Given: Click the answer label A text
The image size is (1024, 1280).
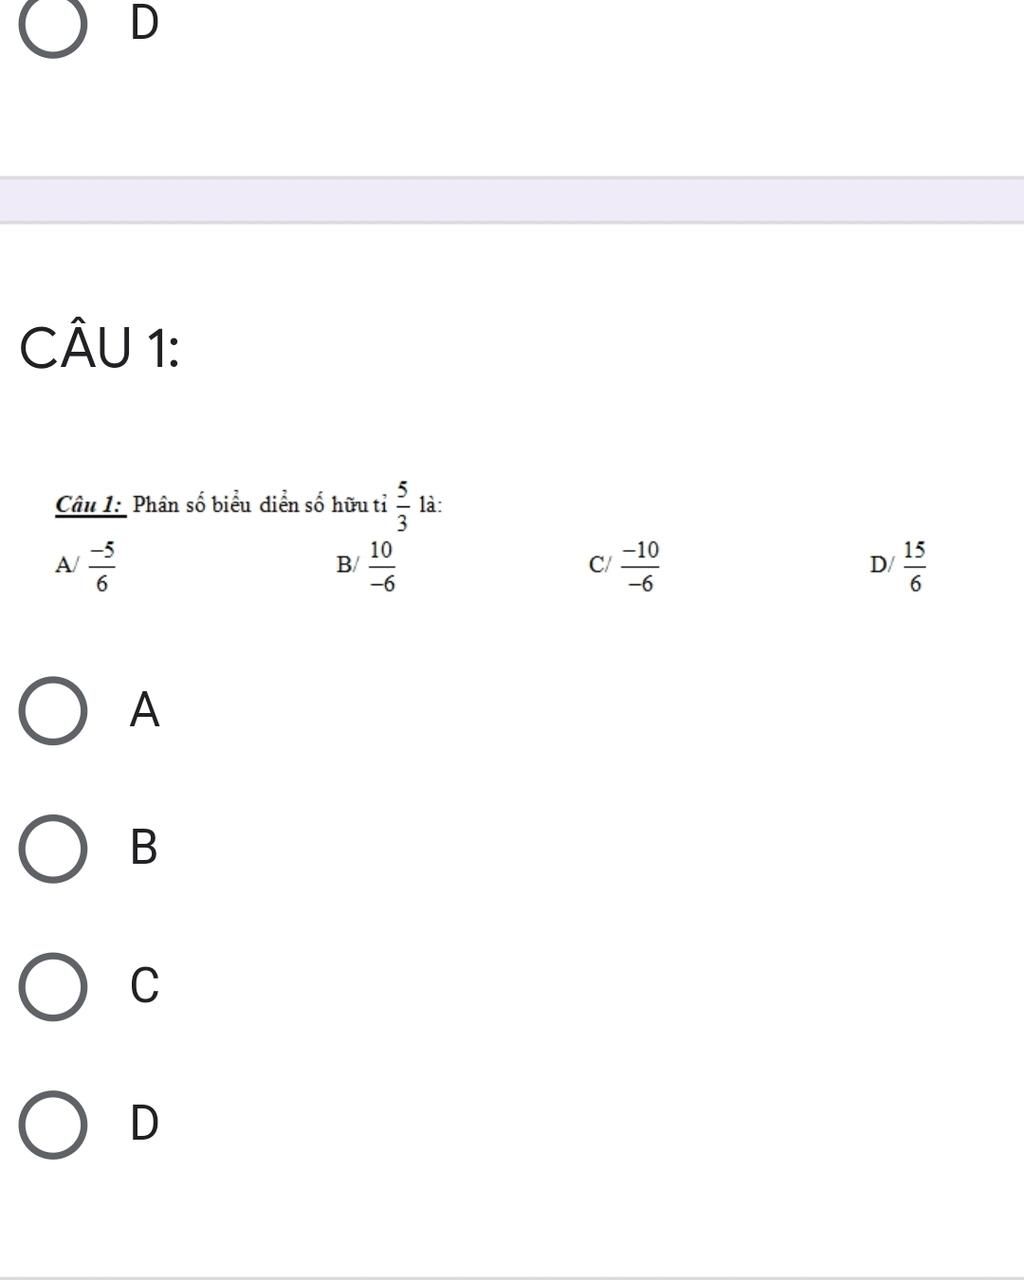Looking at the screenshot, I should pyautogui.click(x=145, y=711).
